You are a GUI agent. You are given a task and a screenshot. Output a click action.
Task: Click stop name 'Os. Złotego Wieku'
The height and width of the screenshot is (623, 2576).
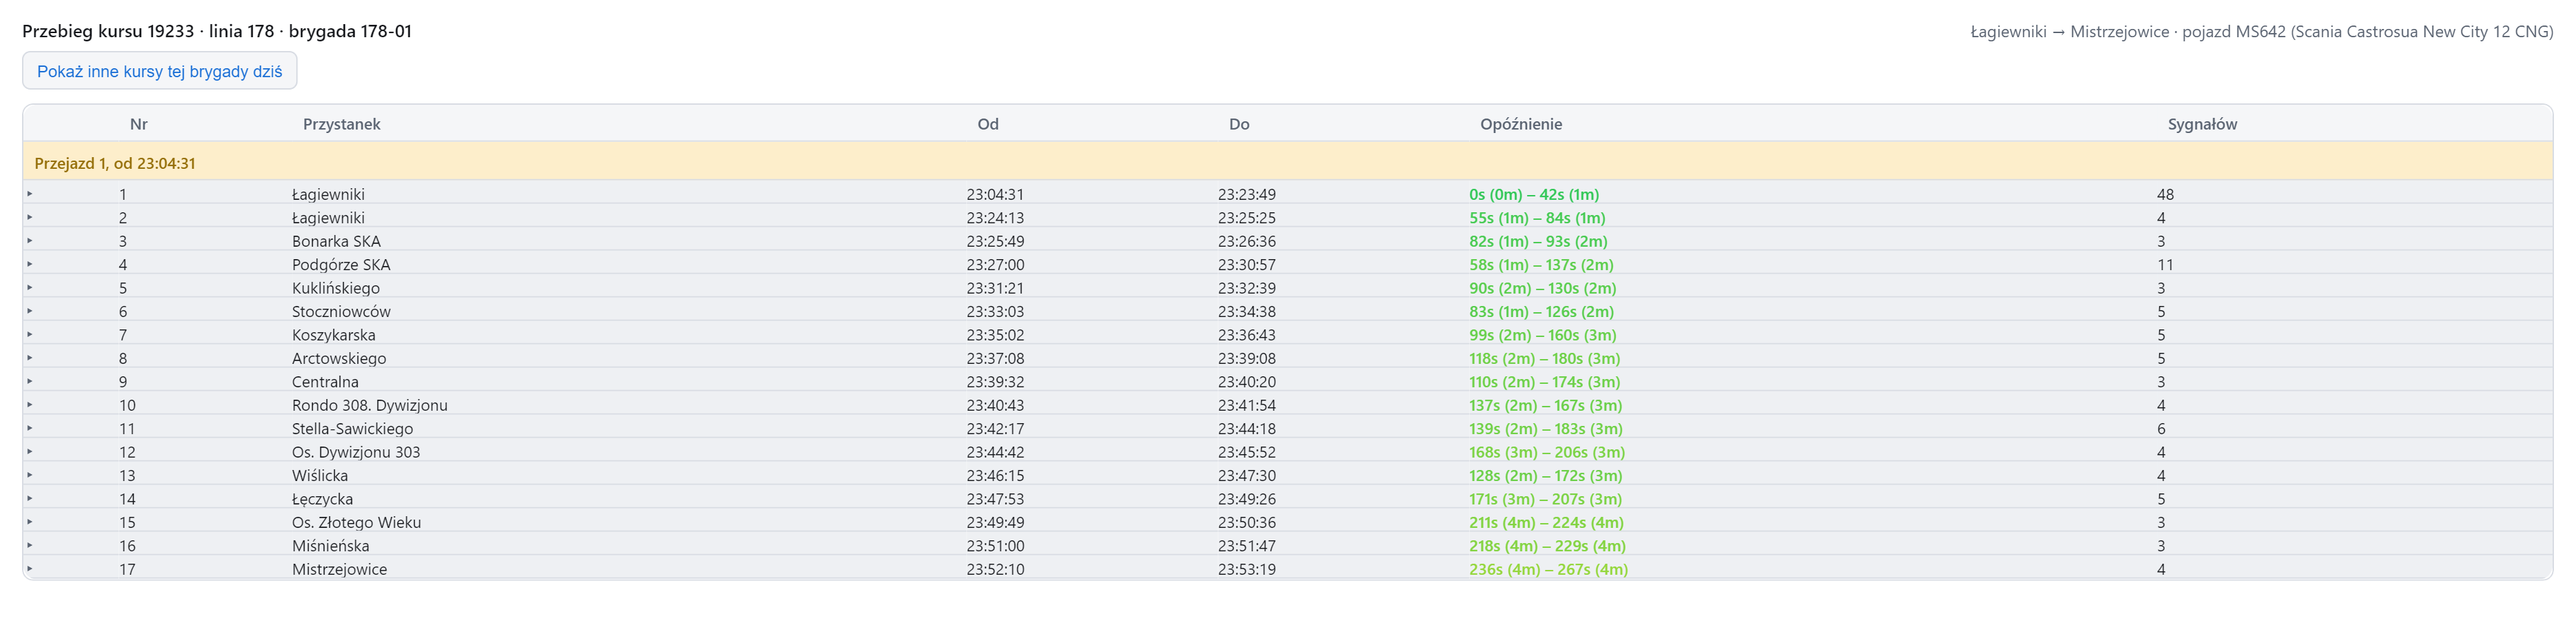(x=356, y=522)
